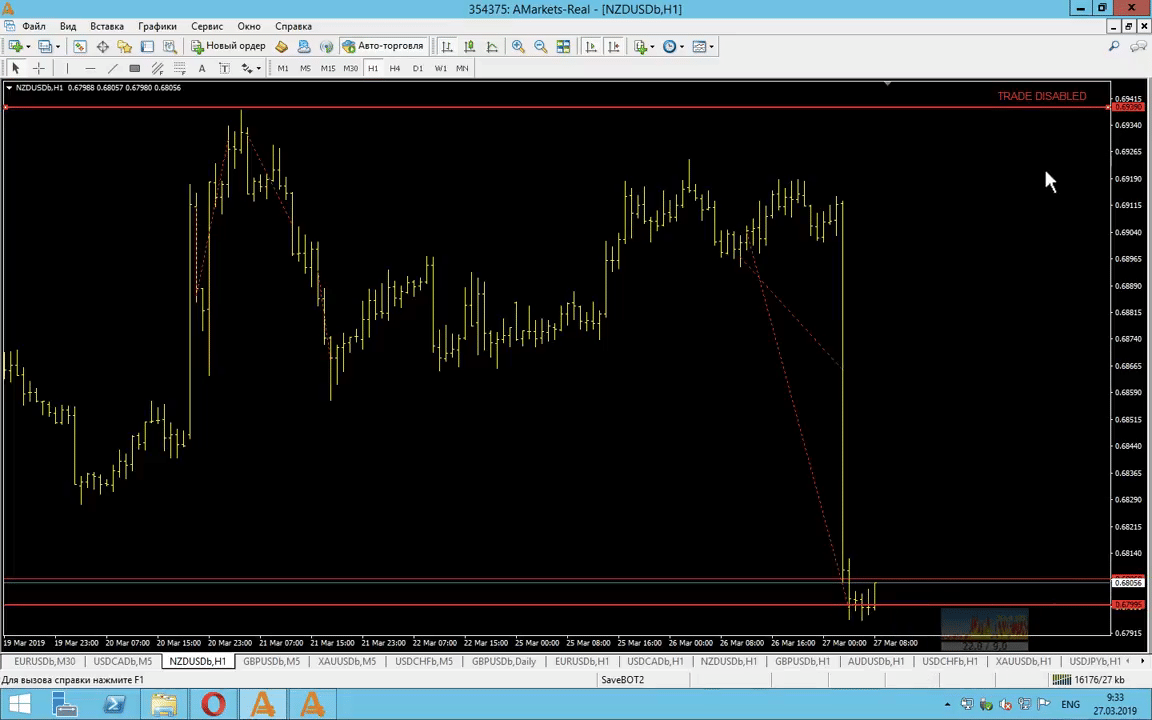Viewport: 1152px width, 720px height.
Task: Select the D1 timeframe button
Action: 417,68
